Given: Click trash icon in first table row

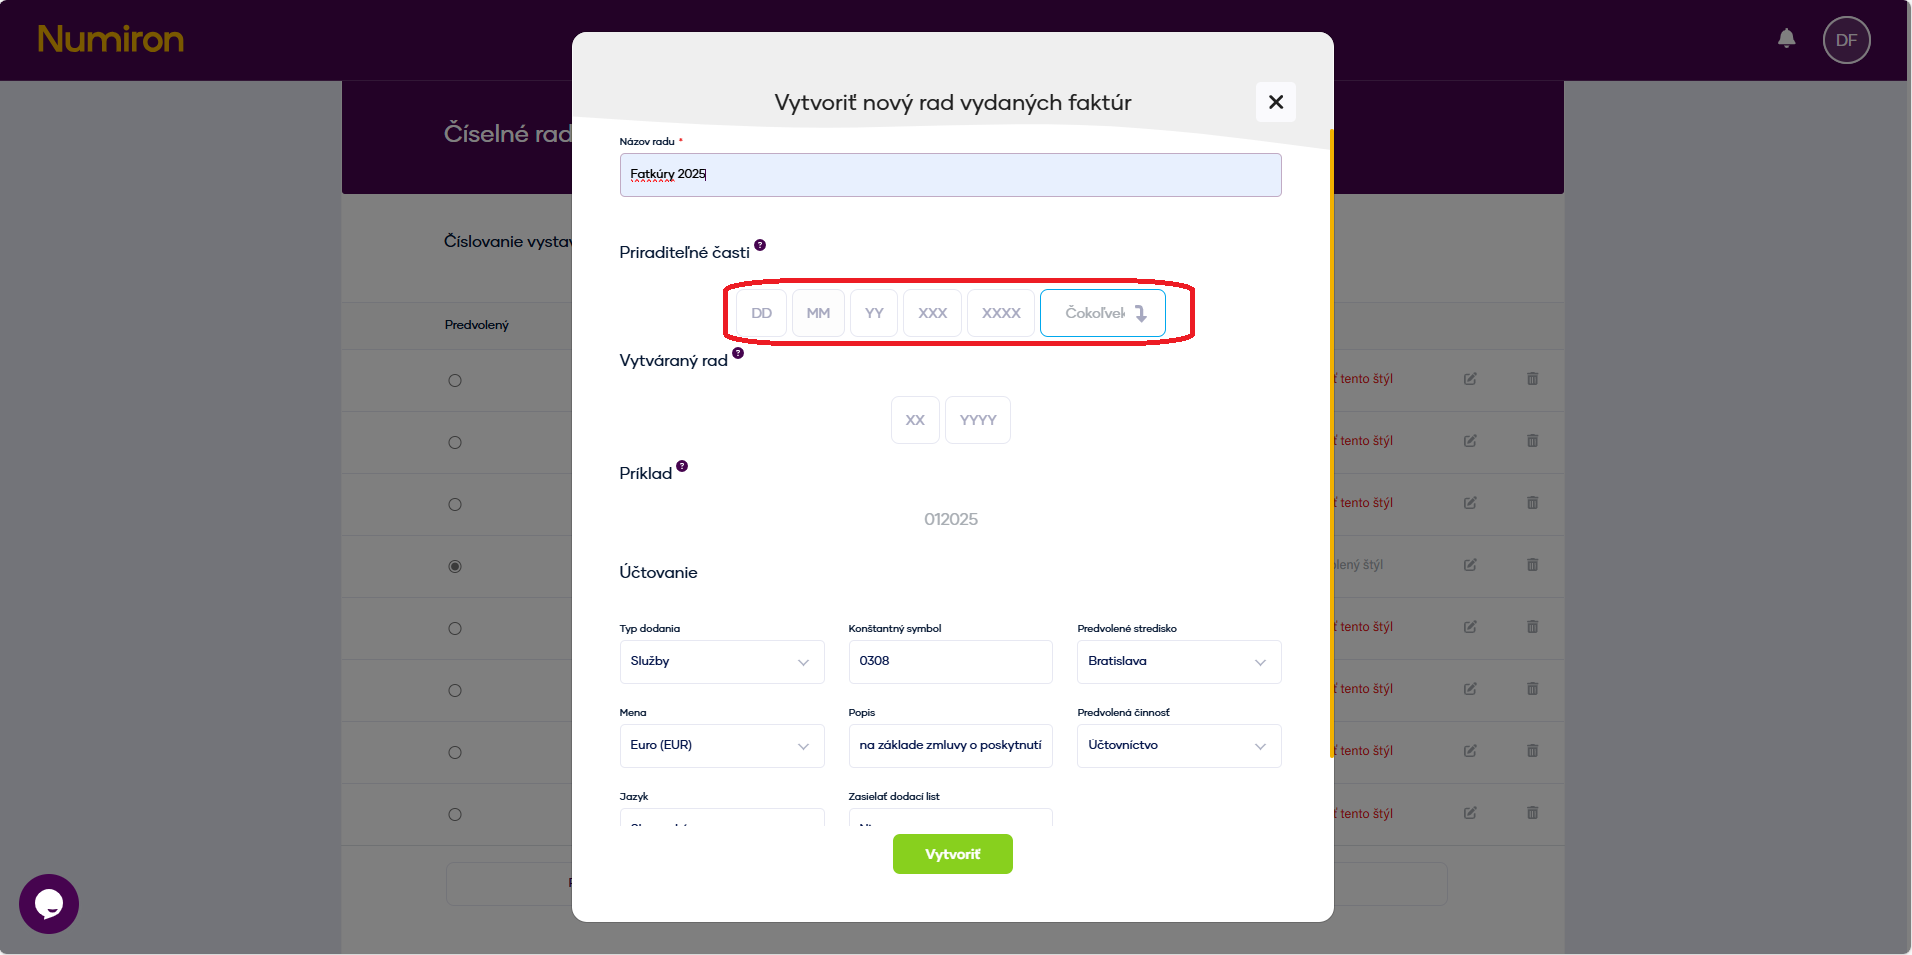Looking at the screenshot, I should [1532, 379].
